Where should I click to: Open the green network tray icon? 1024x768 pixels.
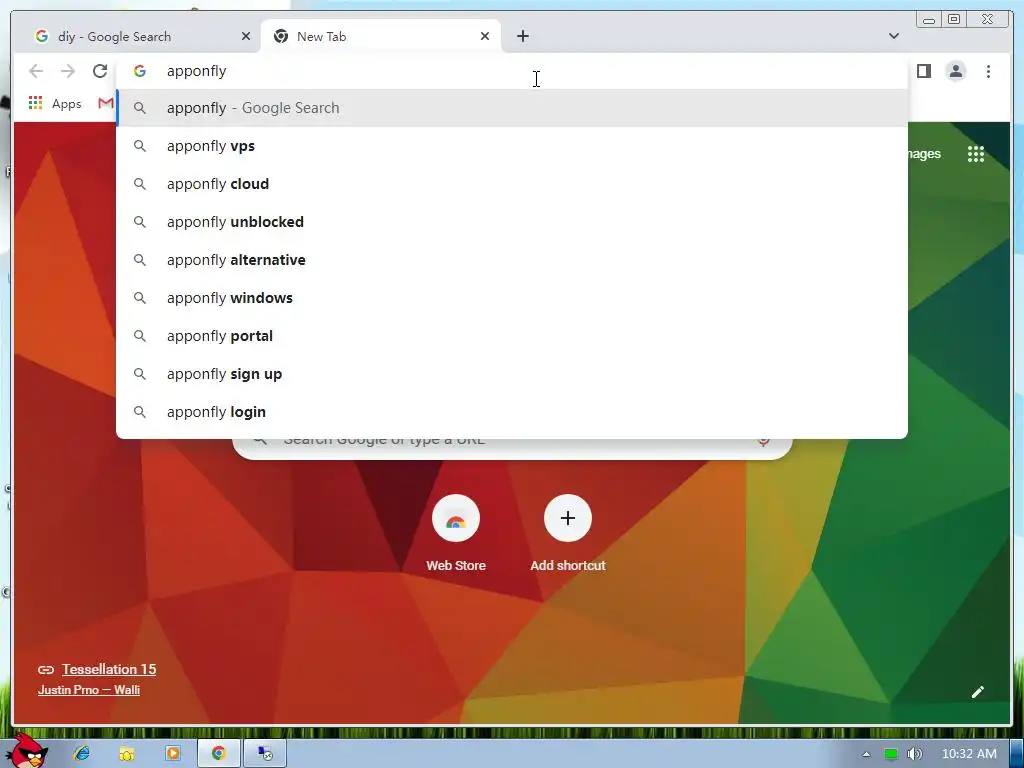coord(890,754)
